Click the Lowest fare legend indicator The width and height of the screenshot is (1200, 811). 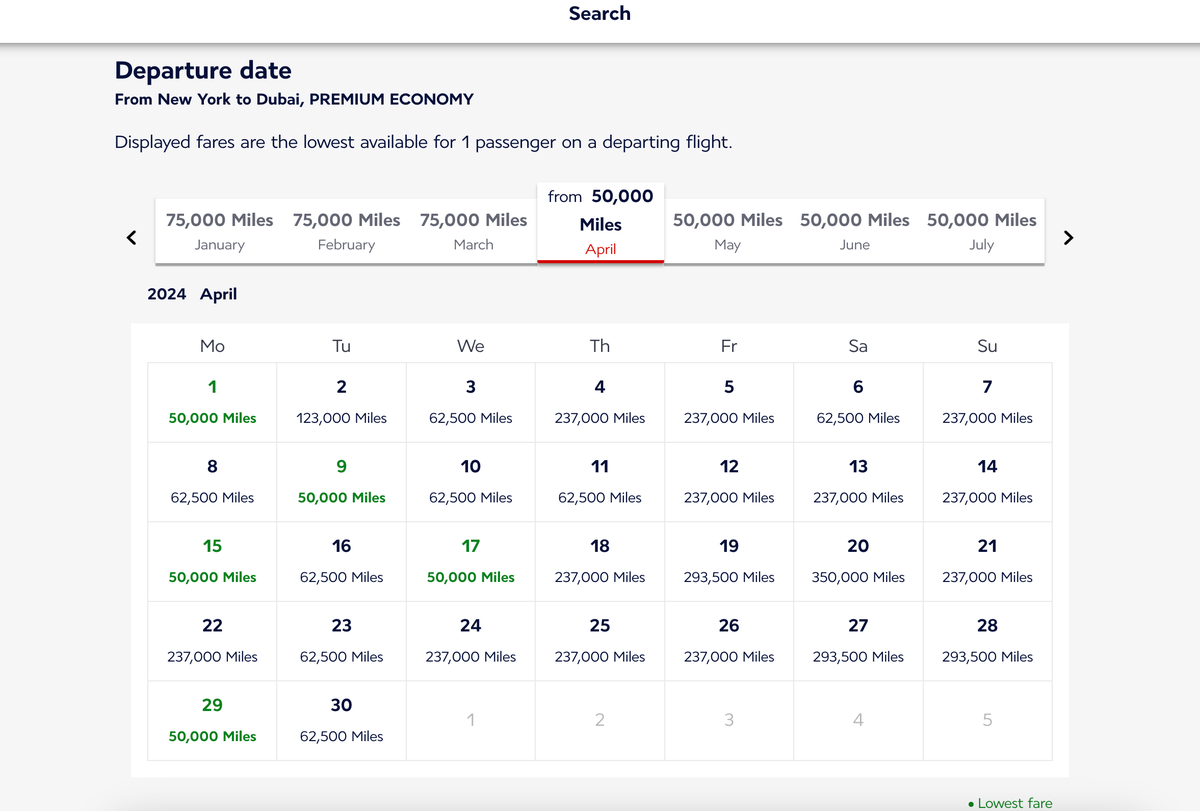1010,802
